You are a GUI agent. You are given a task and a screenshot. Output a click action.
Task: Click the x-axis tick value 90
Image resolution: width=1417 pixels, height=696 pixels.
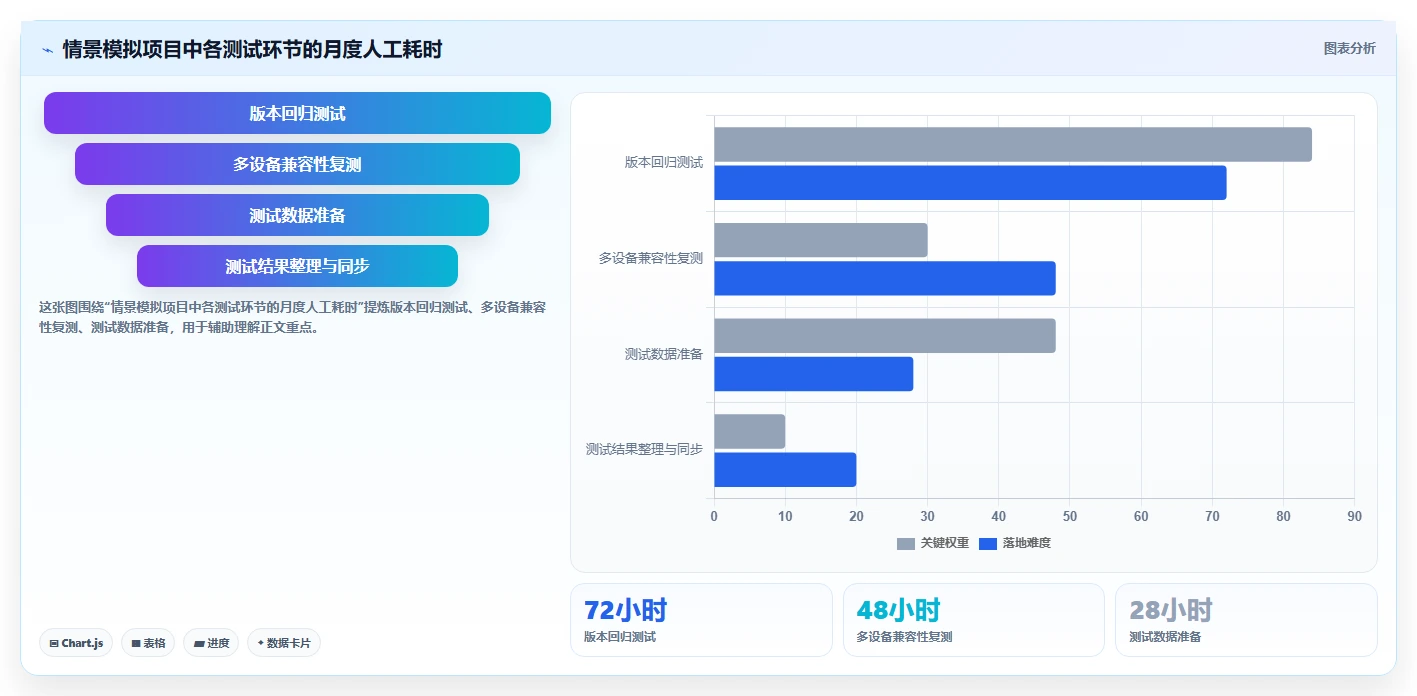click(x=1354, y=516)
